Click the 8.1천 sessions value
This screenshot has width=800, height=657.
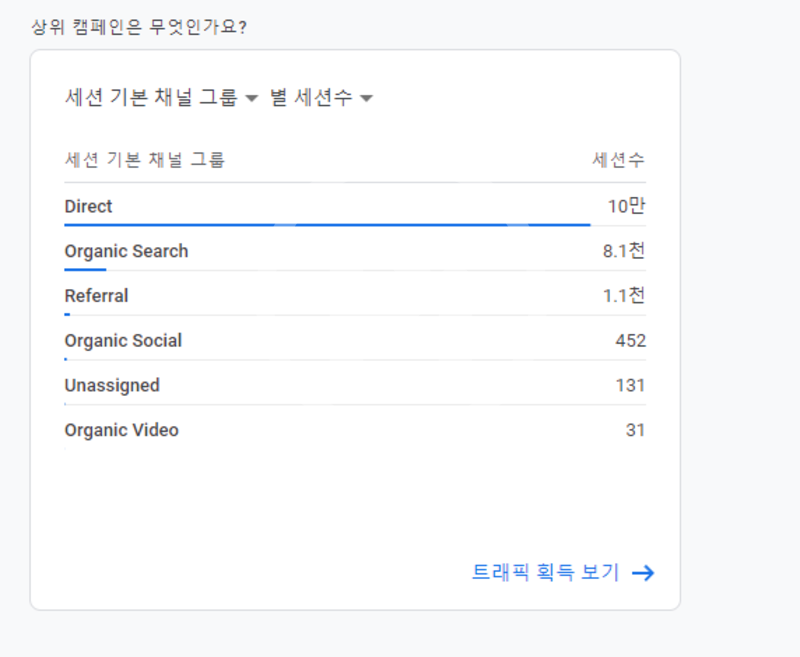(x=623, y=251)
